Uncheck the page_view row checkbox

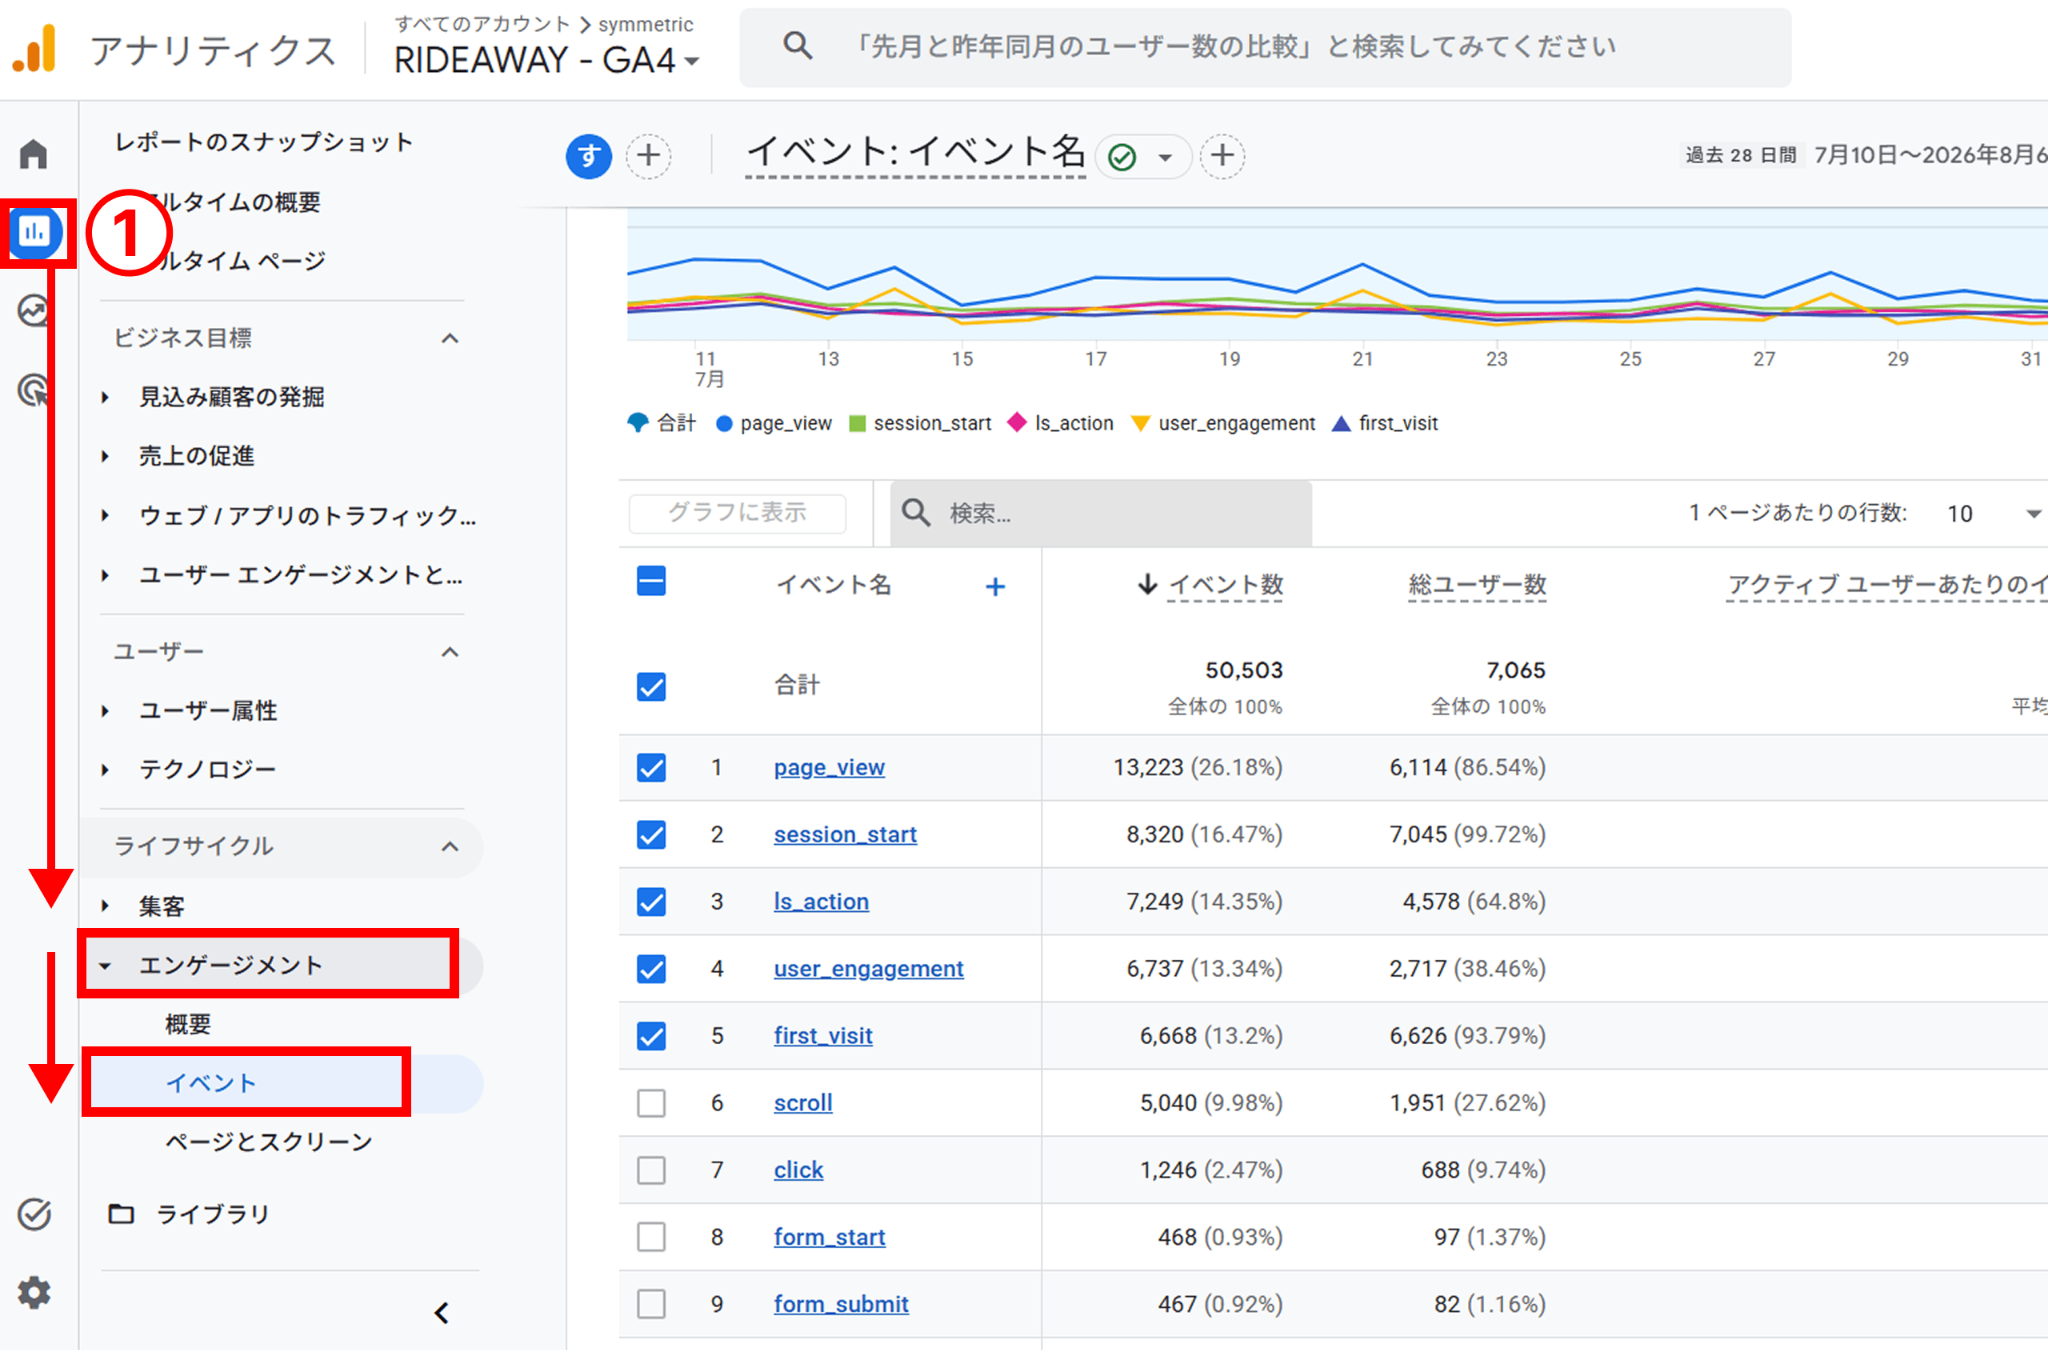click(651, 768)
